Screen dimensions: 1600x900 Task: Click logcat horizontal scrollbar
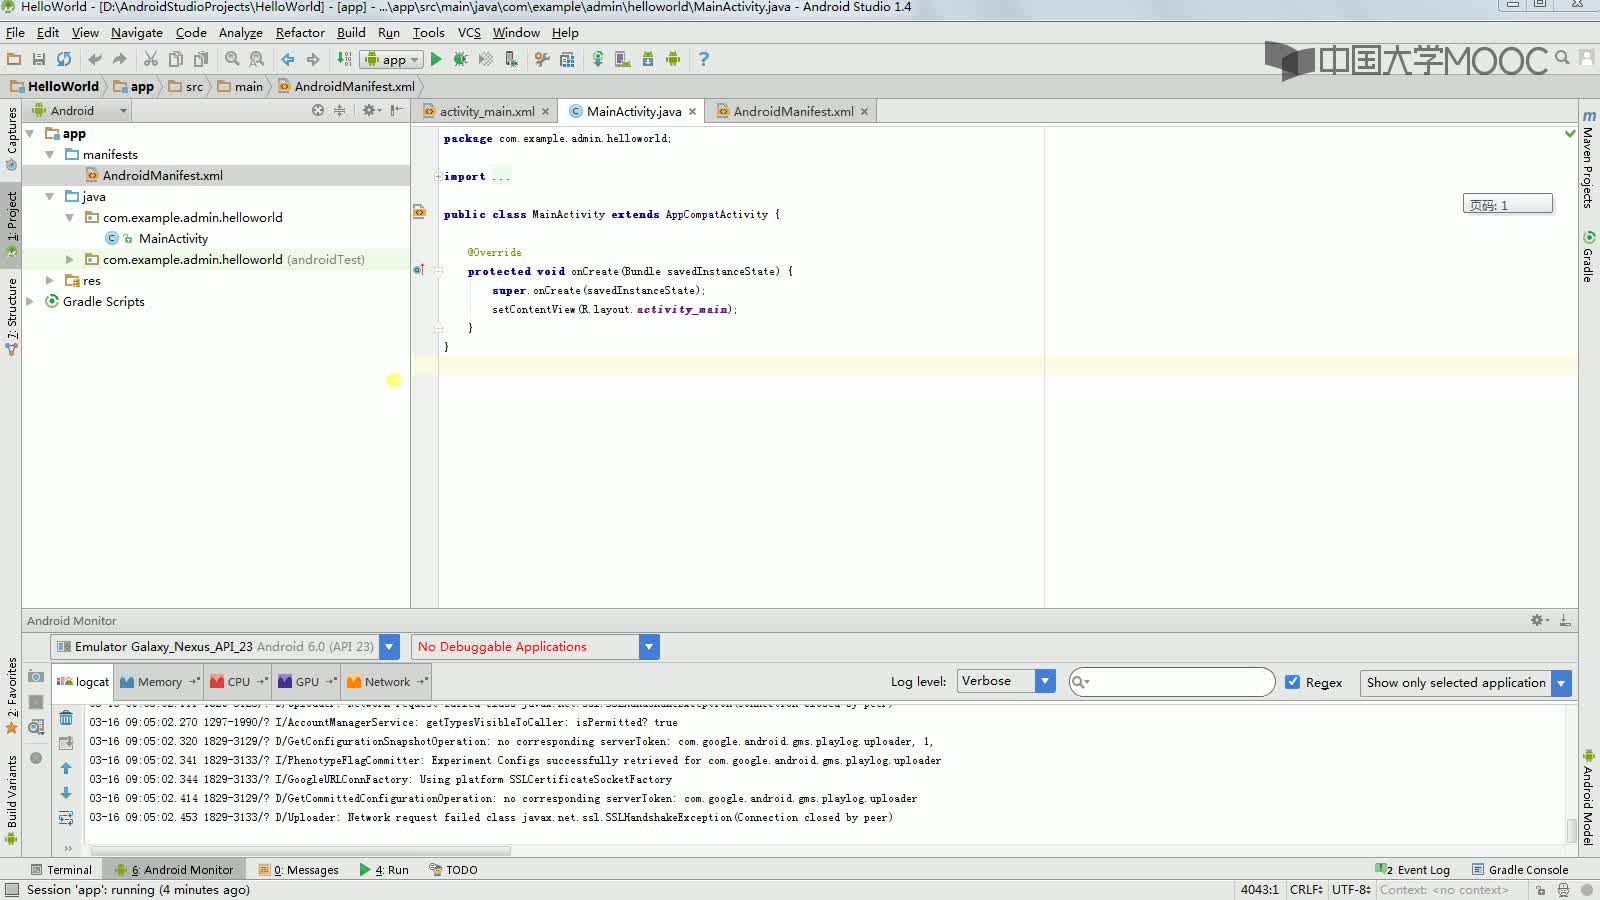[300, 851]
